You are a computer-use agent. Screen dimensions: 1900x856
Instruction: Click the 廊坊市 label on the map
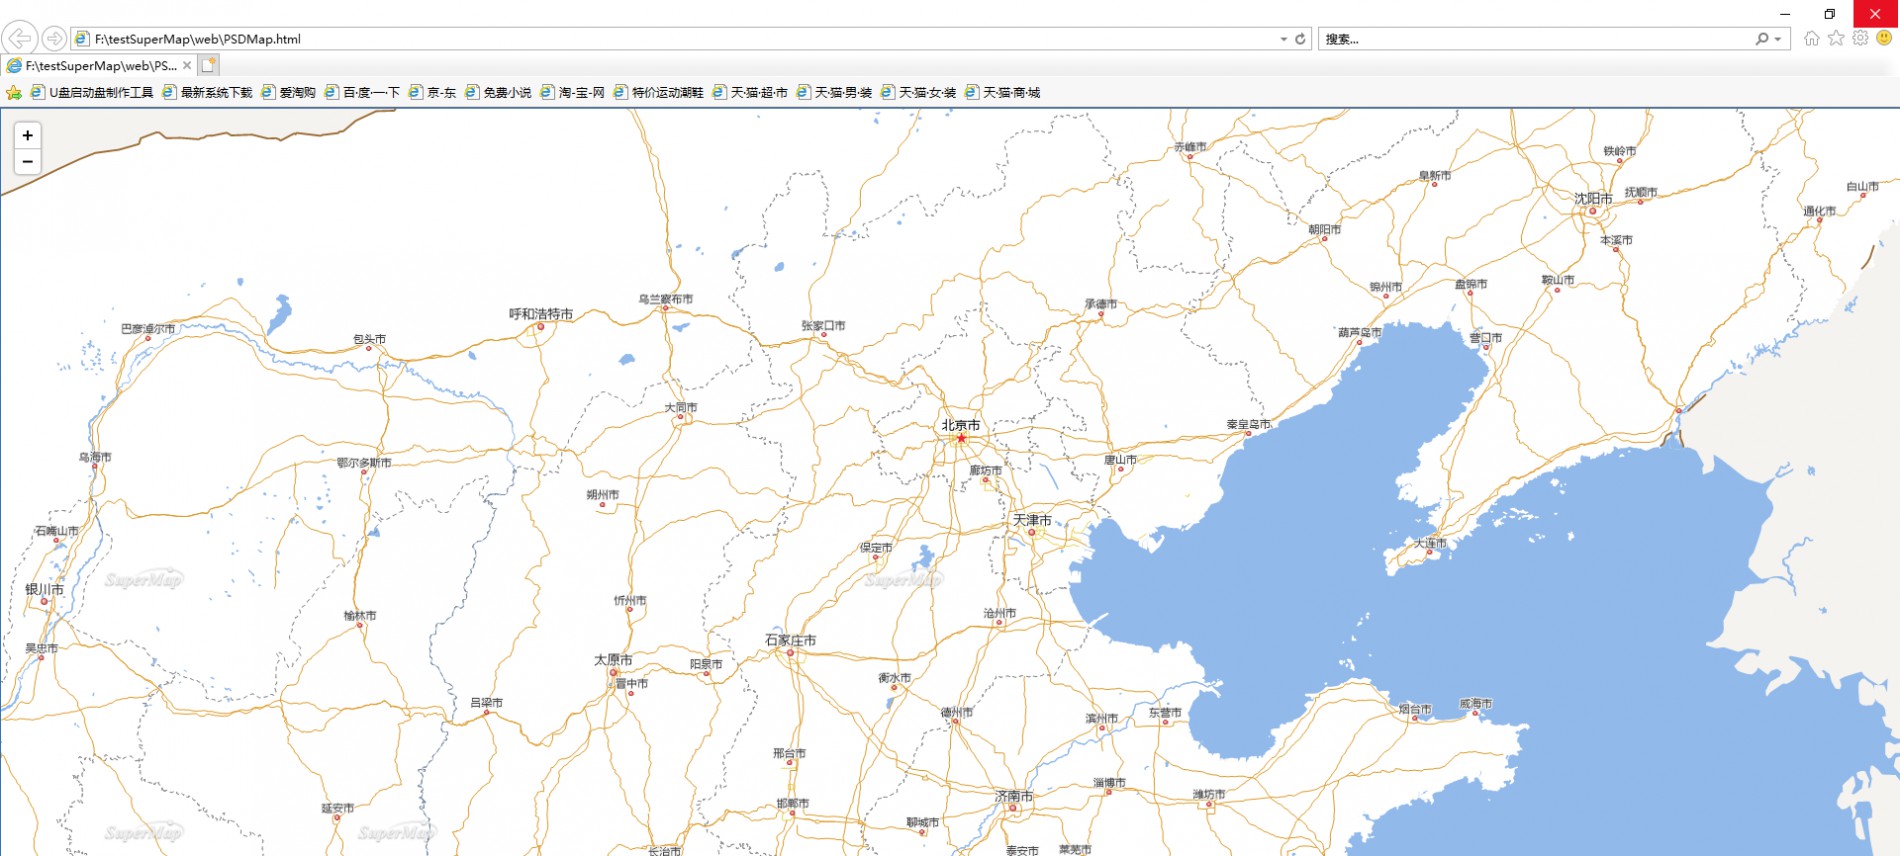985,470
